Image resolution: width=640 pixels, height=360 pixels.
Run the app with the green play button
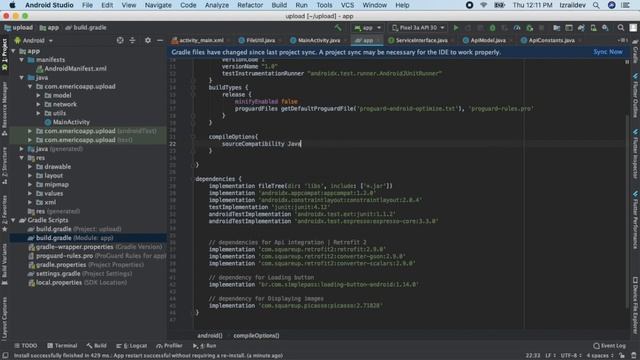coord(456,28)
